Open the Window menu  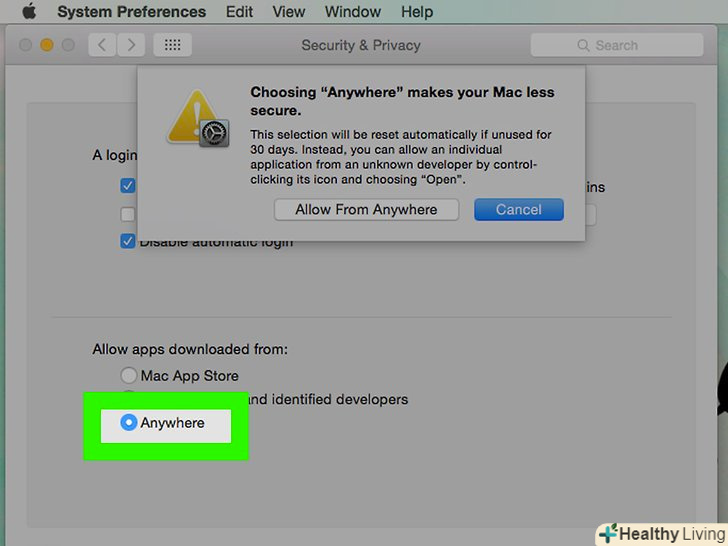click(353, 12)
